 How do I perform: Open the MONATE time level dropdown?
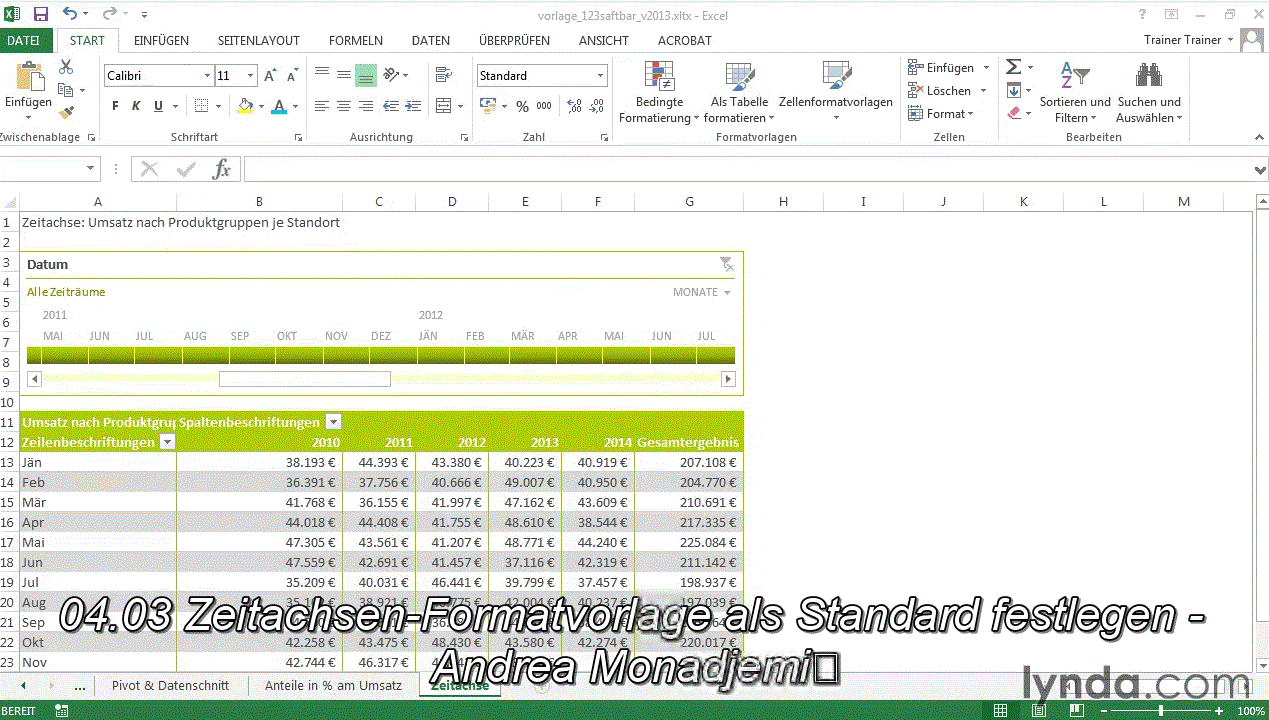pyautogui.click(x=702, y=292)
